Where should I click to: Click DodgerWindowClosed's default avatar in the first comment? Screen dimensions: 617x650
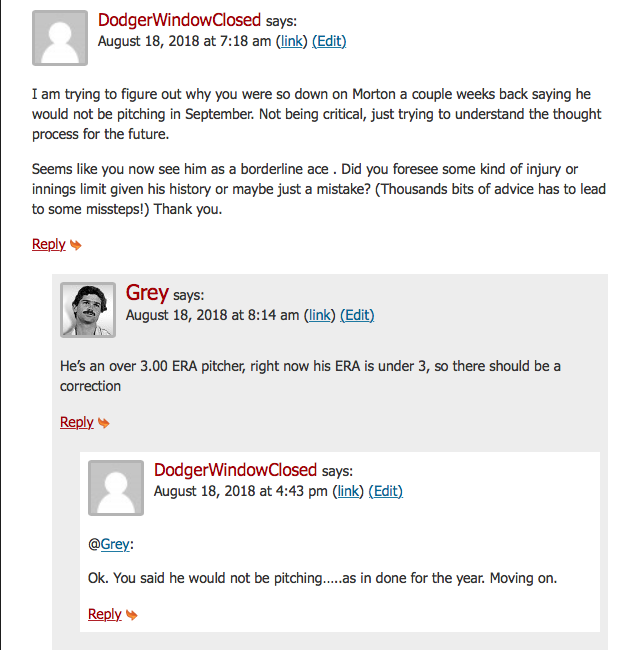(60, 38)
